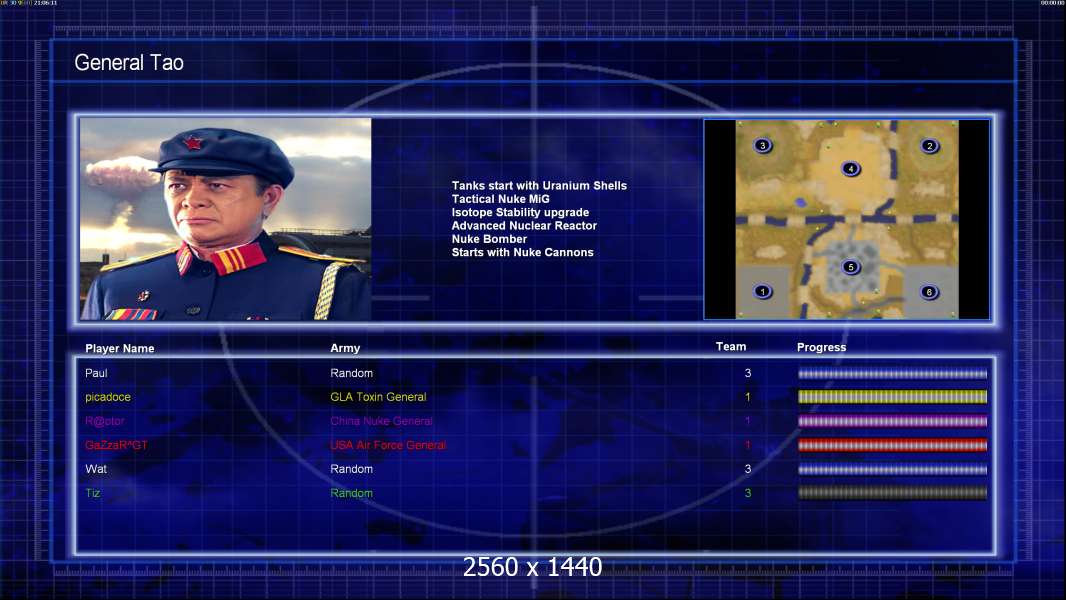Click Wat's 'Random' army entry

click(x=351, y=469)
